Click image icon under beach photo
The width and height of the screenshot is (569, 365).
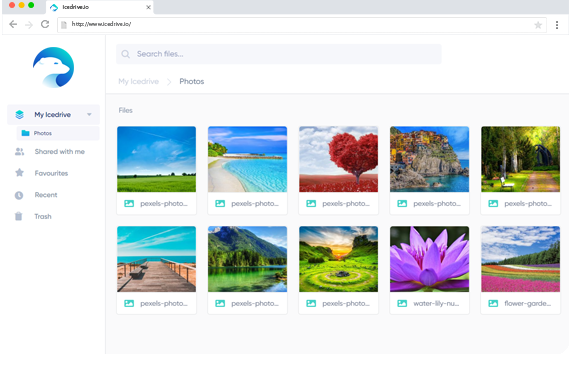coord(220,204)
